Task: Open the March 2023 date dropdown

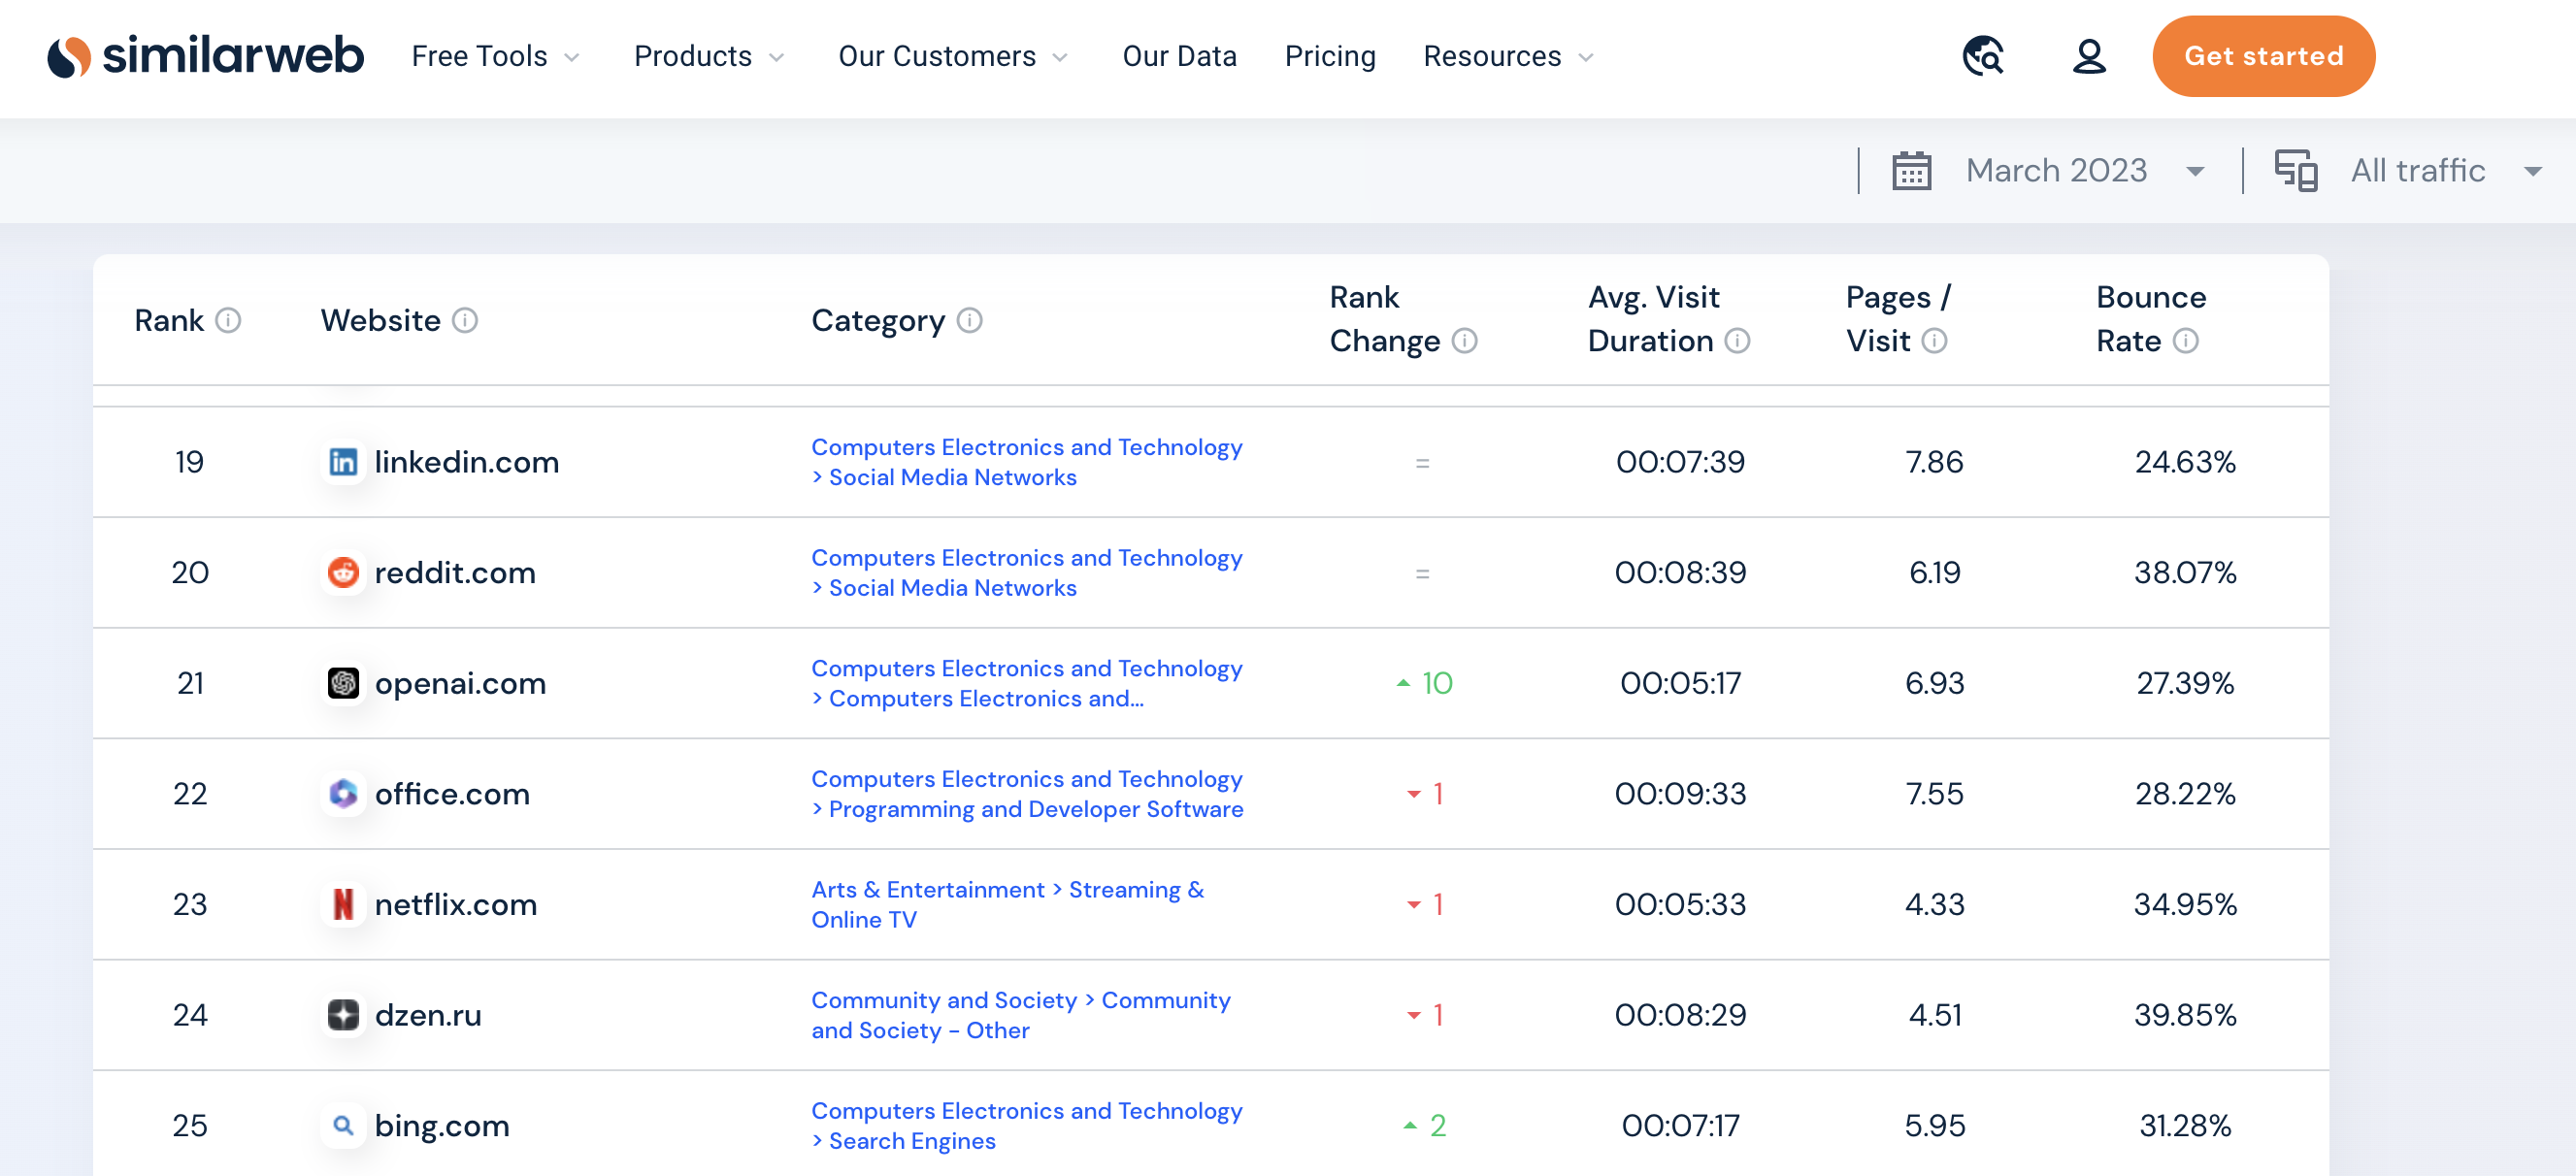Action: pos(2085,170)
